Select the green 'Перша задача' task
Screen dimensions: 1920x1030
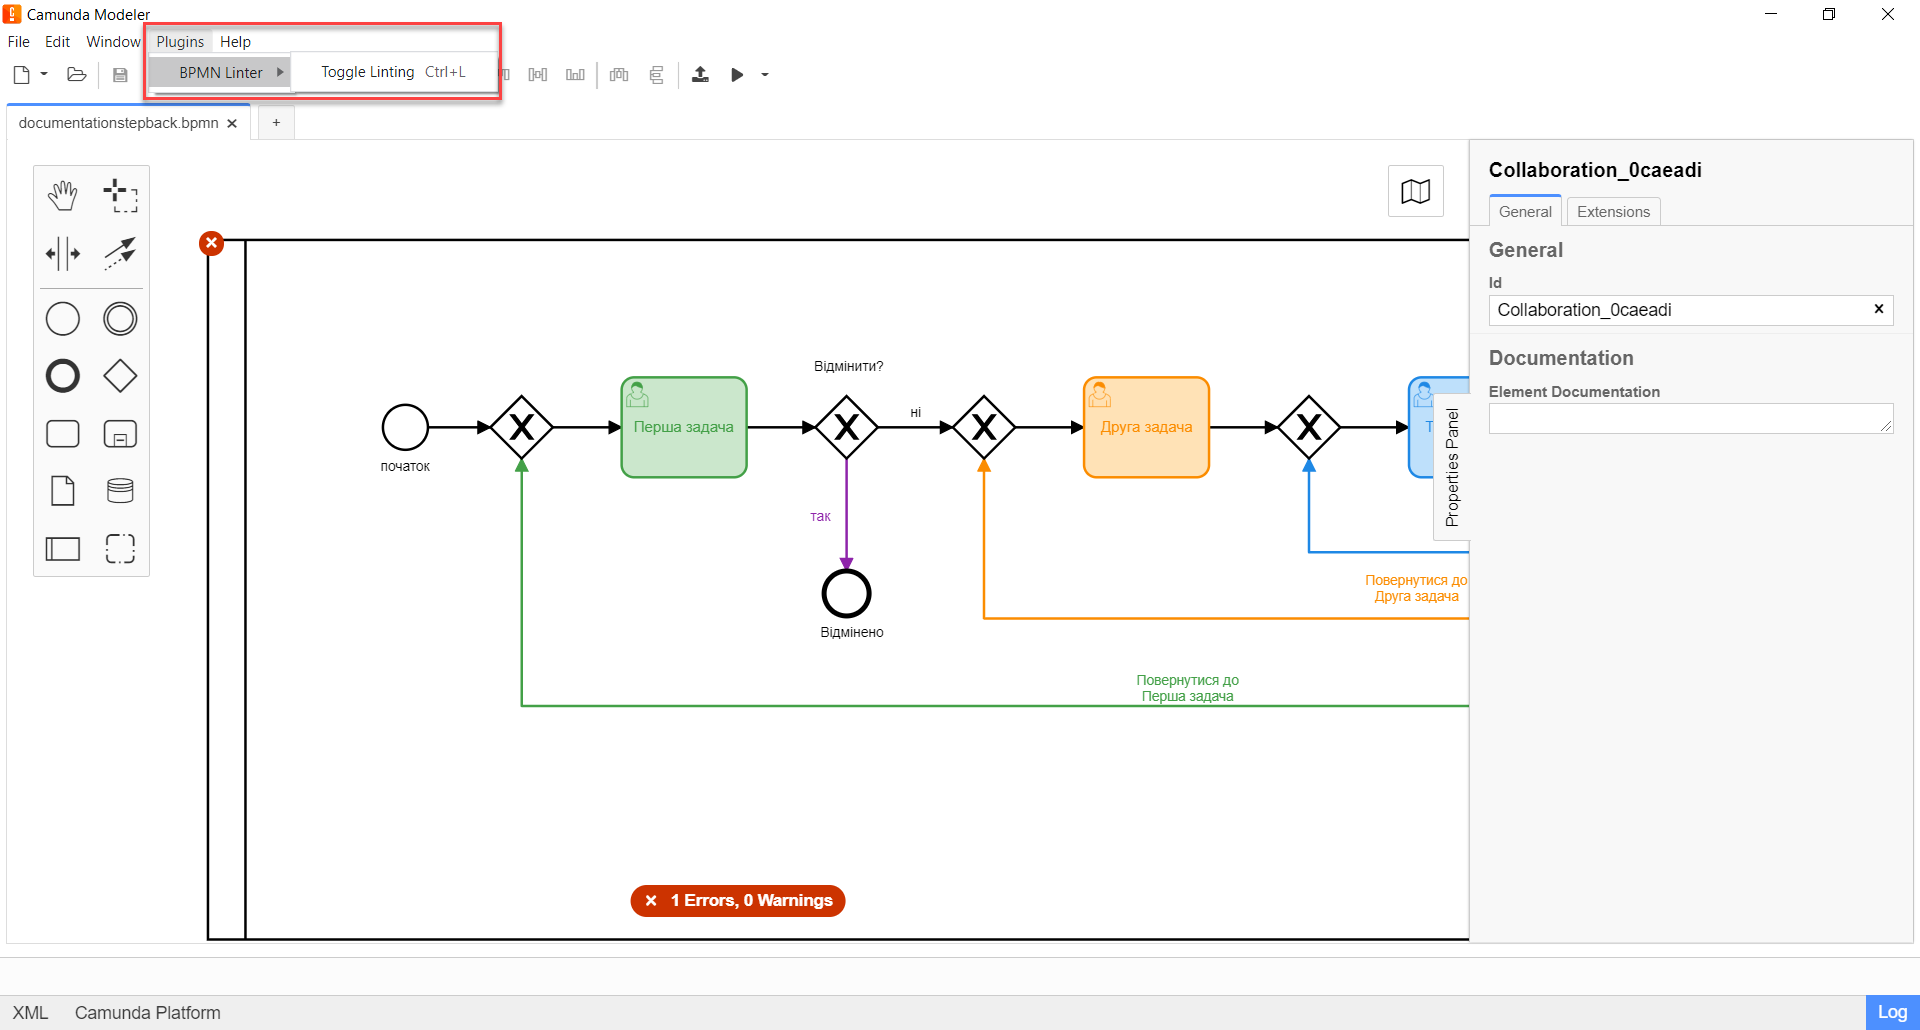coord(684,427)
